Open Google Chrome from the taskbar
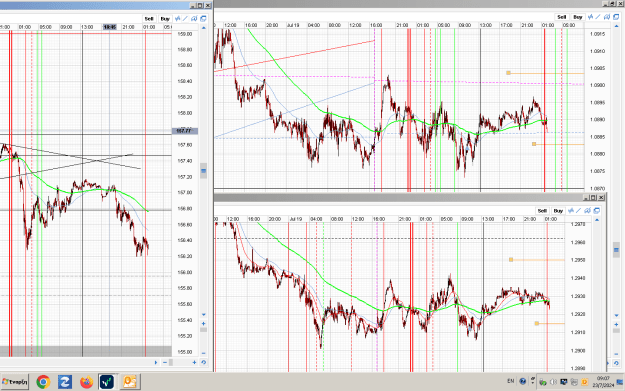Image resolution: width=625 pixels, height=391 pixels. click(x=43, y=382)
